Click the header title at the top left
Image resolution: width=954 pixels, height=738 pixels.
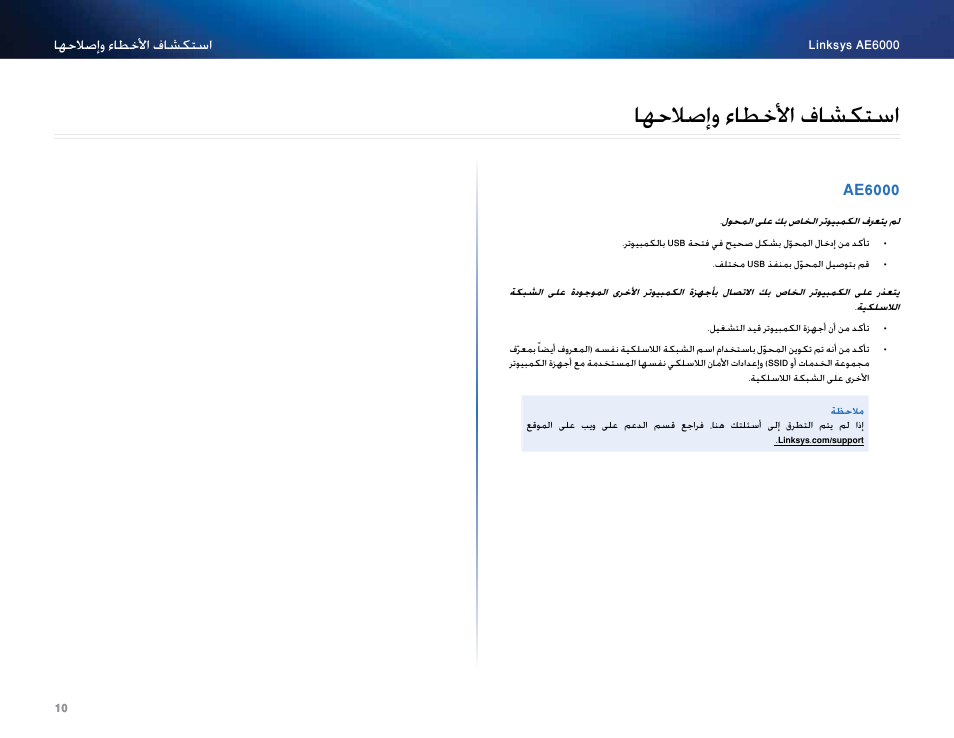133,45
